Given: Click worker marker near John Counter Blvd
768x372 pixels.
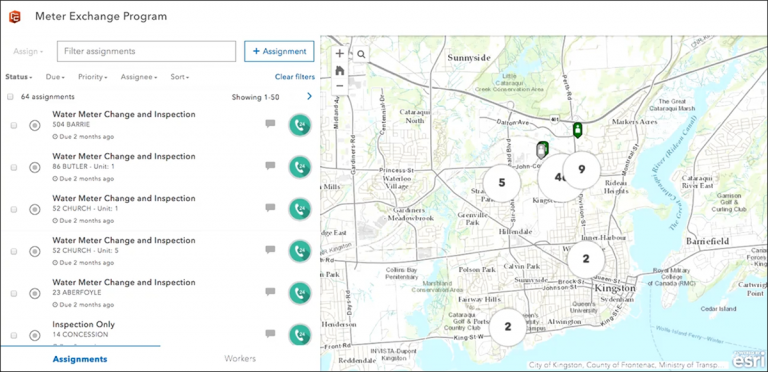Looking at the screenshot, I should pos(542,150).
